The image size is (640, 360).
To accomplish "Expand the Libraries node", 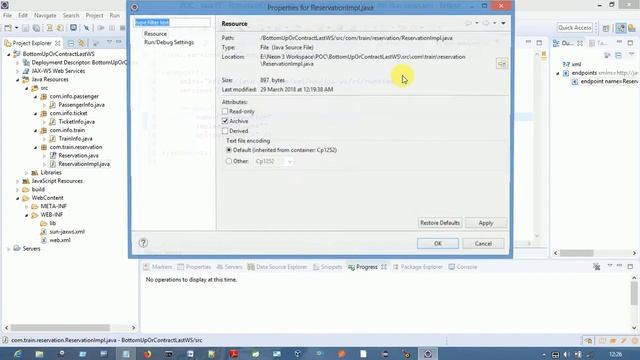I will coord(27,173).
